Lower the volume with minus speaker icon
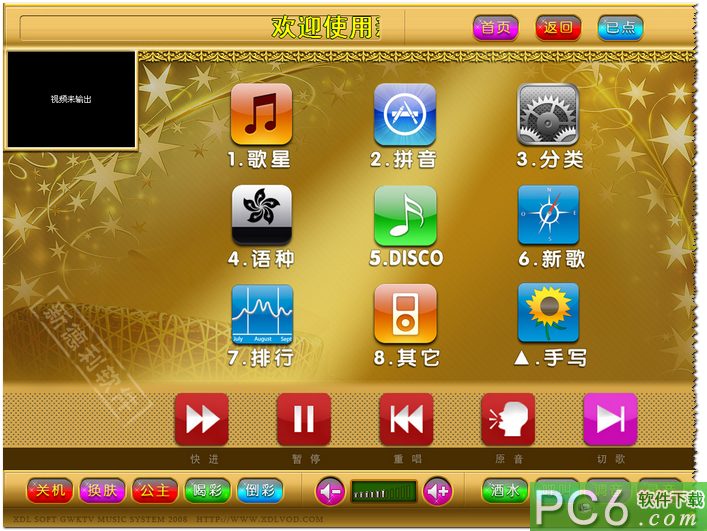 [330, 491]
